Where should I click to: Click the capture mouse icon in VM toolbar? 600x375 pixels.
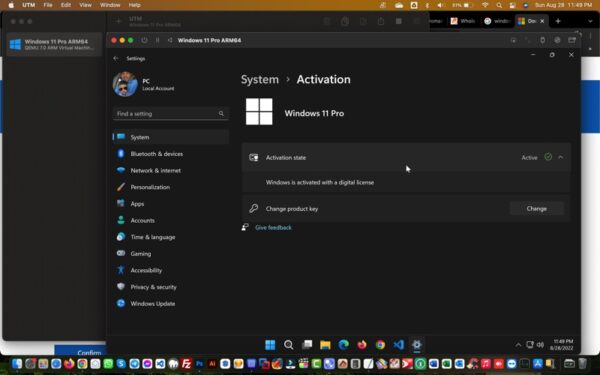pos(513,40)
